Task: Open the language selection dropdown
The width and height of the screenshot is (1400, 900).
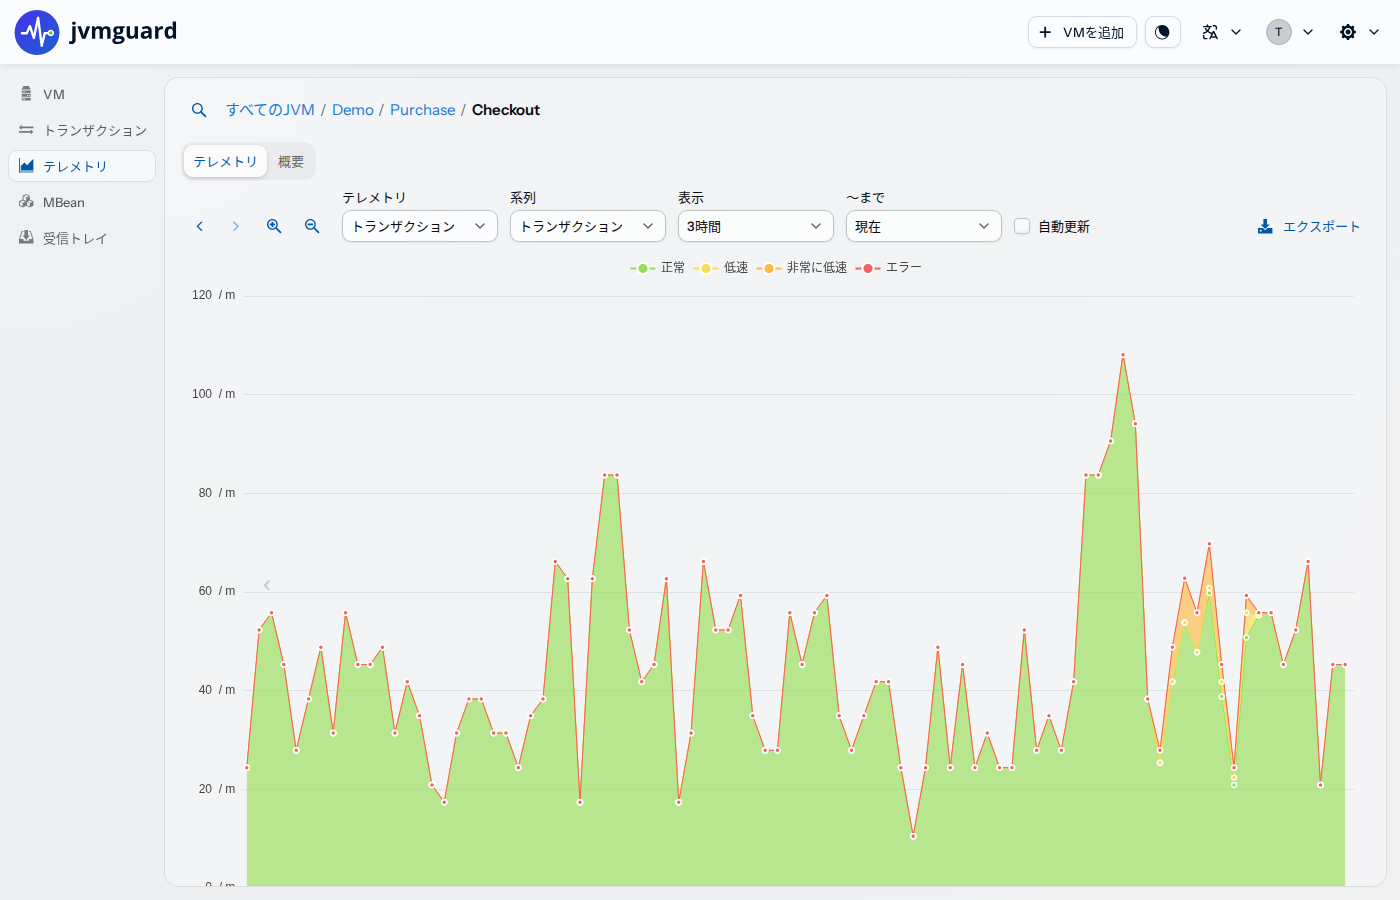Action: pyautogui.click(x=1221, y=32)
